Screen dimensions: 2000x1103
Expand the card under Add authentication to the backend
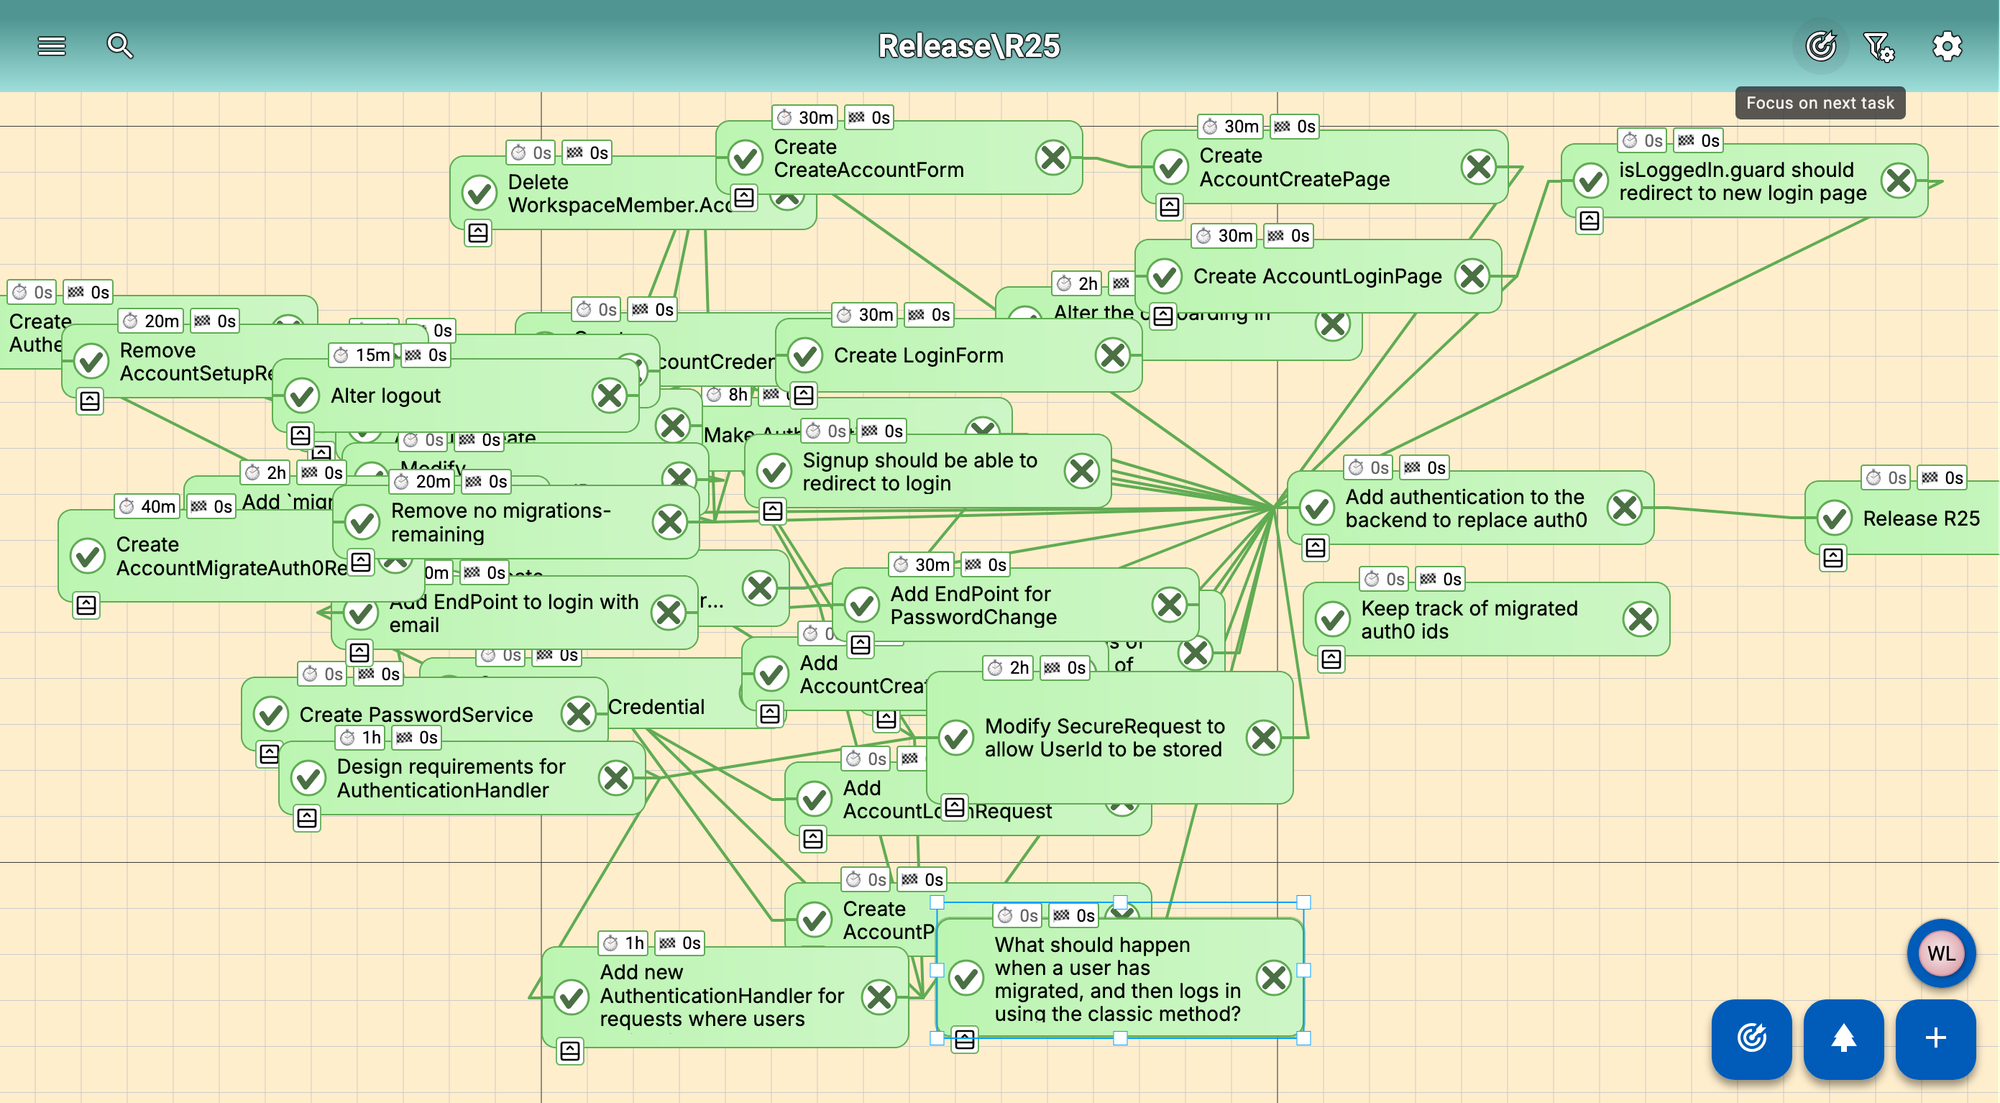[x=1315, y=549]
